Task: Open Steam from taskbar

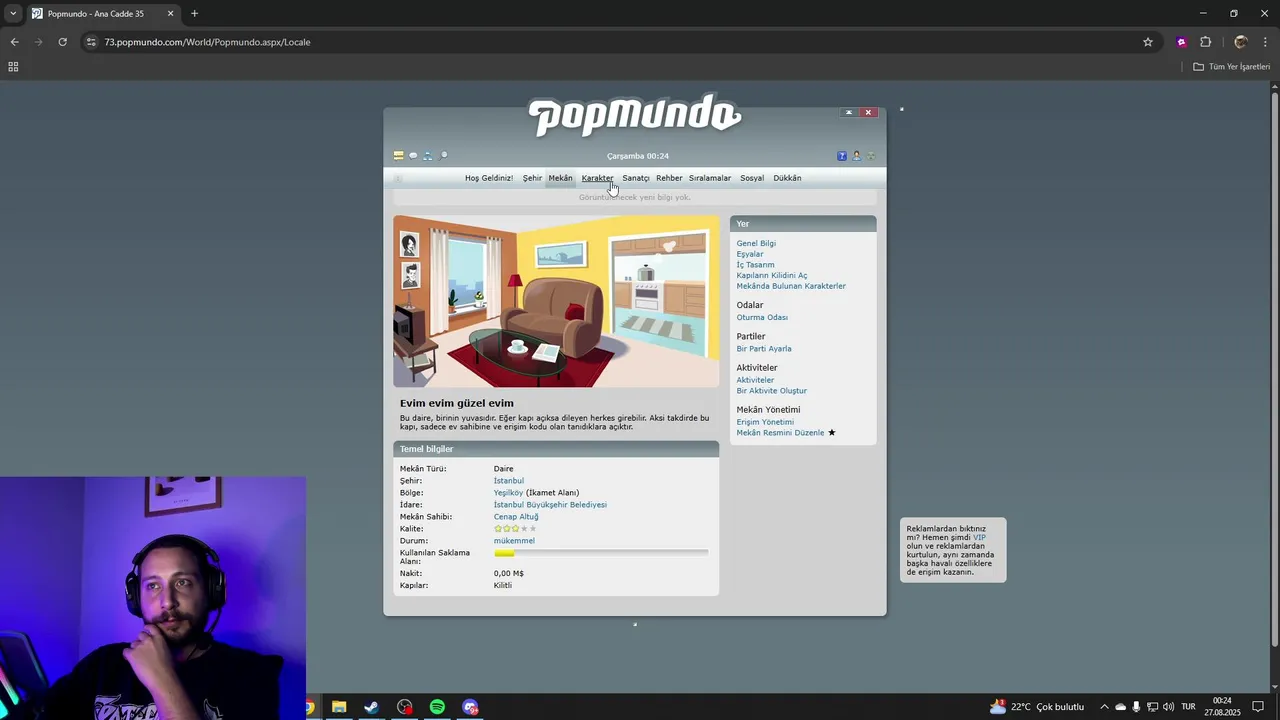Action: tap(371, 707)
